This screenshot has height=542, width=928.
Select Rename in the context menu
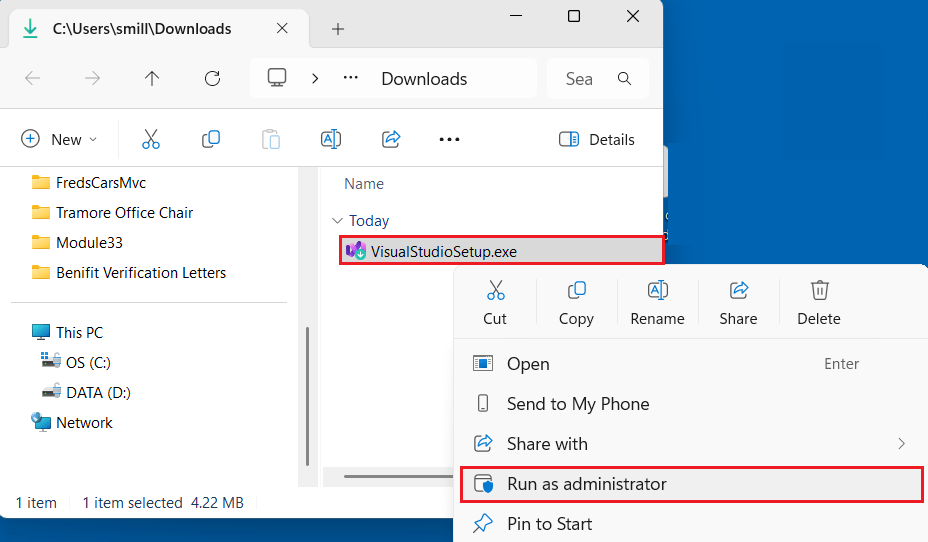coord(658,302)
